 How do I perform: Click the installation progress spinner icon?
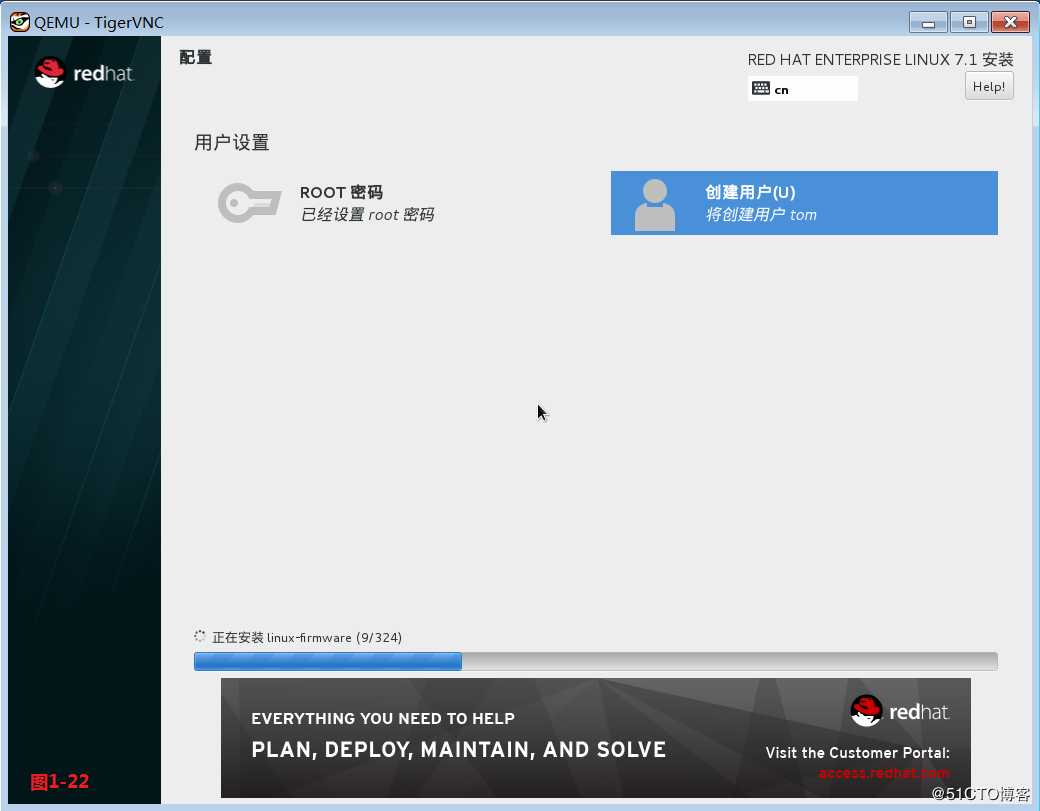tap(200, 637)
